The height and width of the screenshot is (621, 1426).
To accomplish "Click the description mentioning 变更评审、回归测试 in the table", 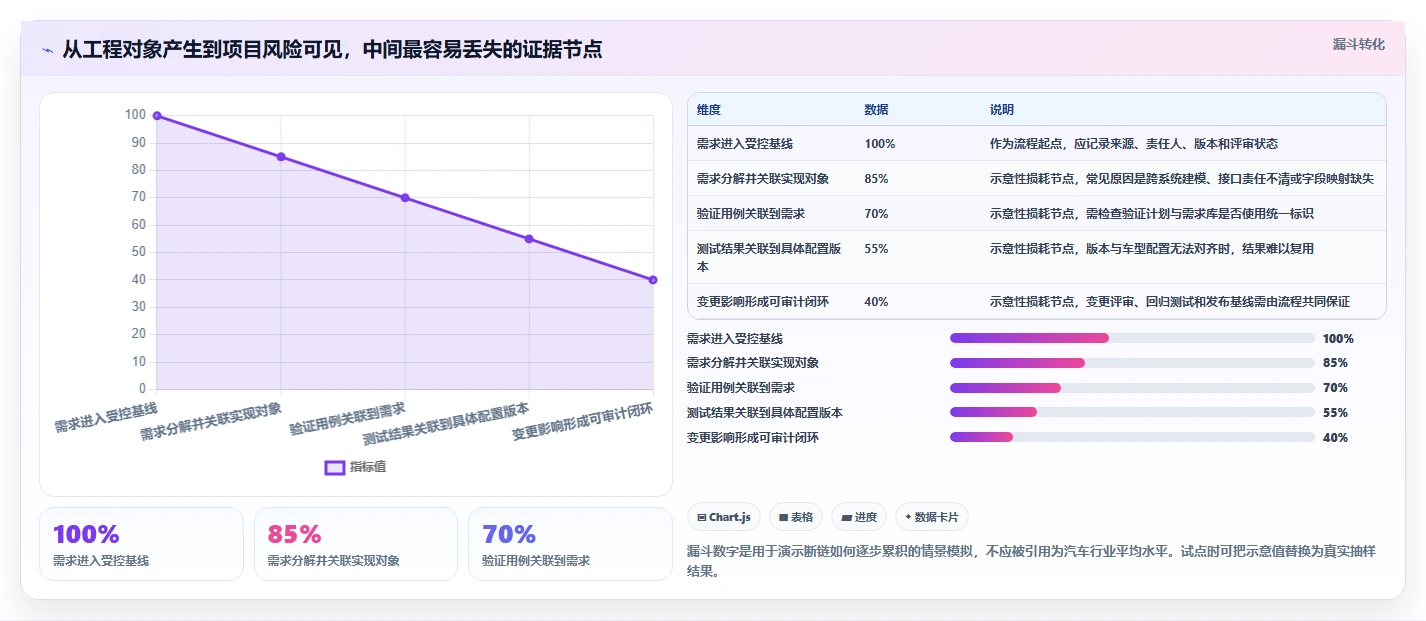I will point(1170,302).
